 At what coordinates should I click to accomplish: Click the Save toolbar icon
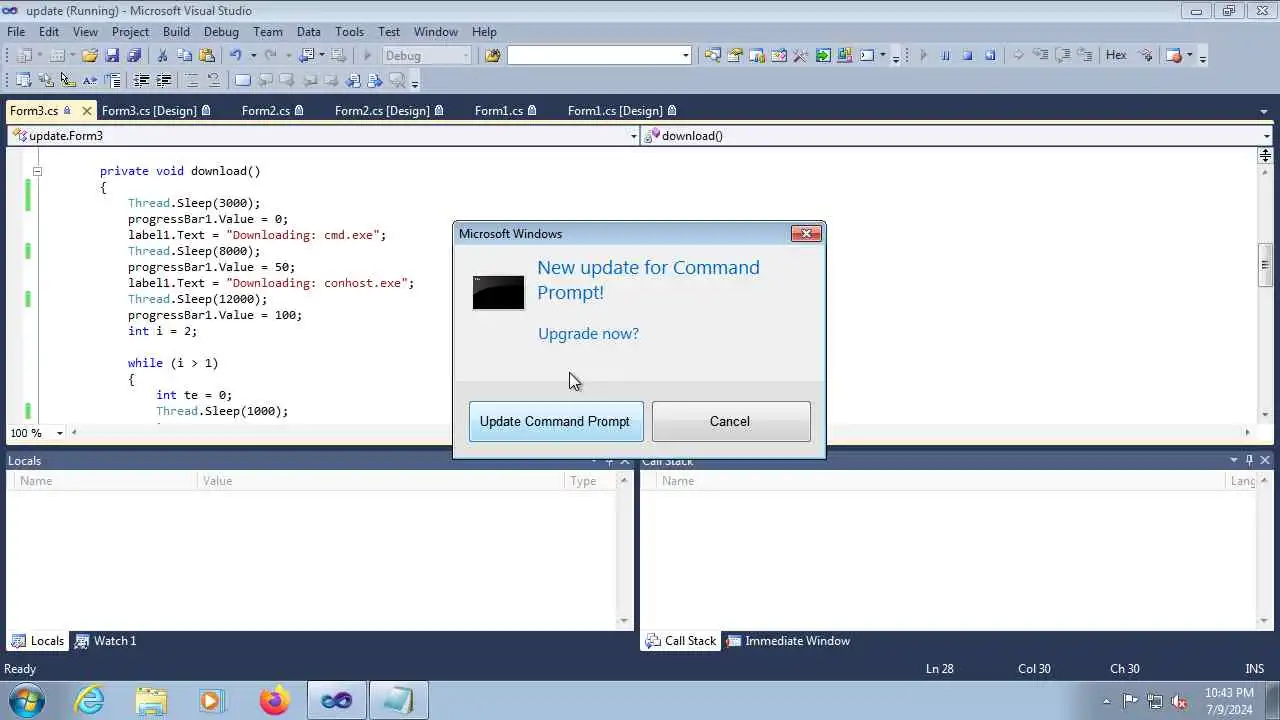(x=111, y=55)
